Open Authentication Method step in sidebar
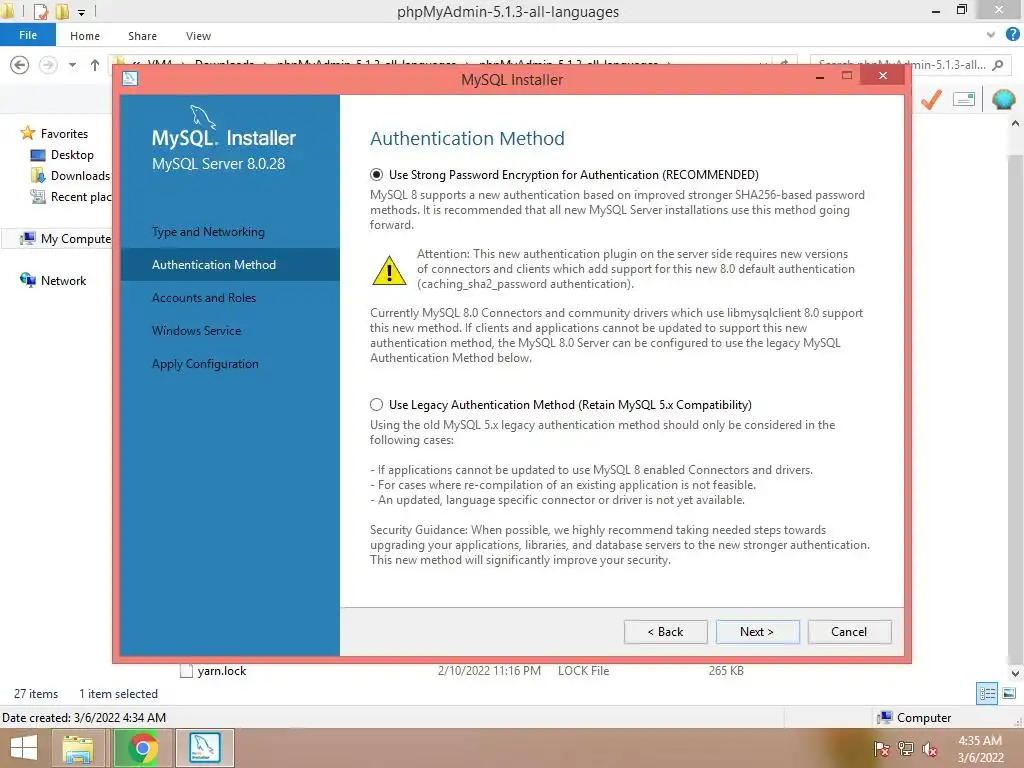 (230, 264)
